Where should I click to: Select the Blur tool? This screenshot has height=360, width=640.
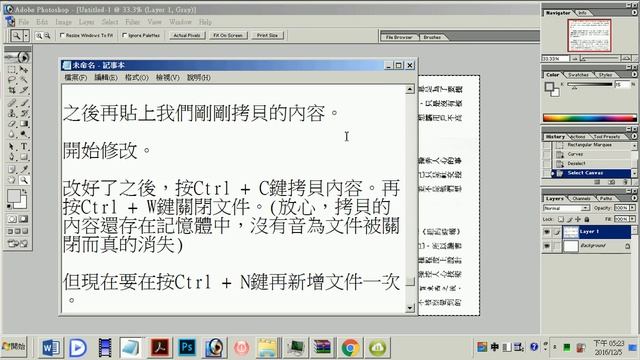pos(11,133)
